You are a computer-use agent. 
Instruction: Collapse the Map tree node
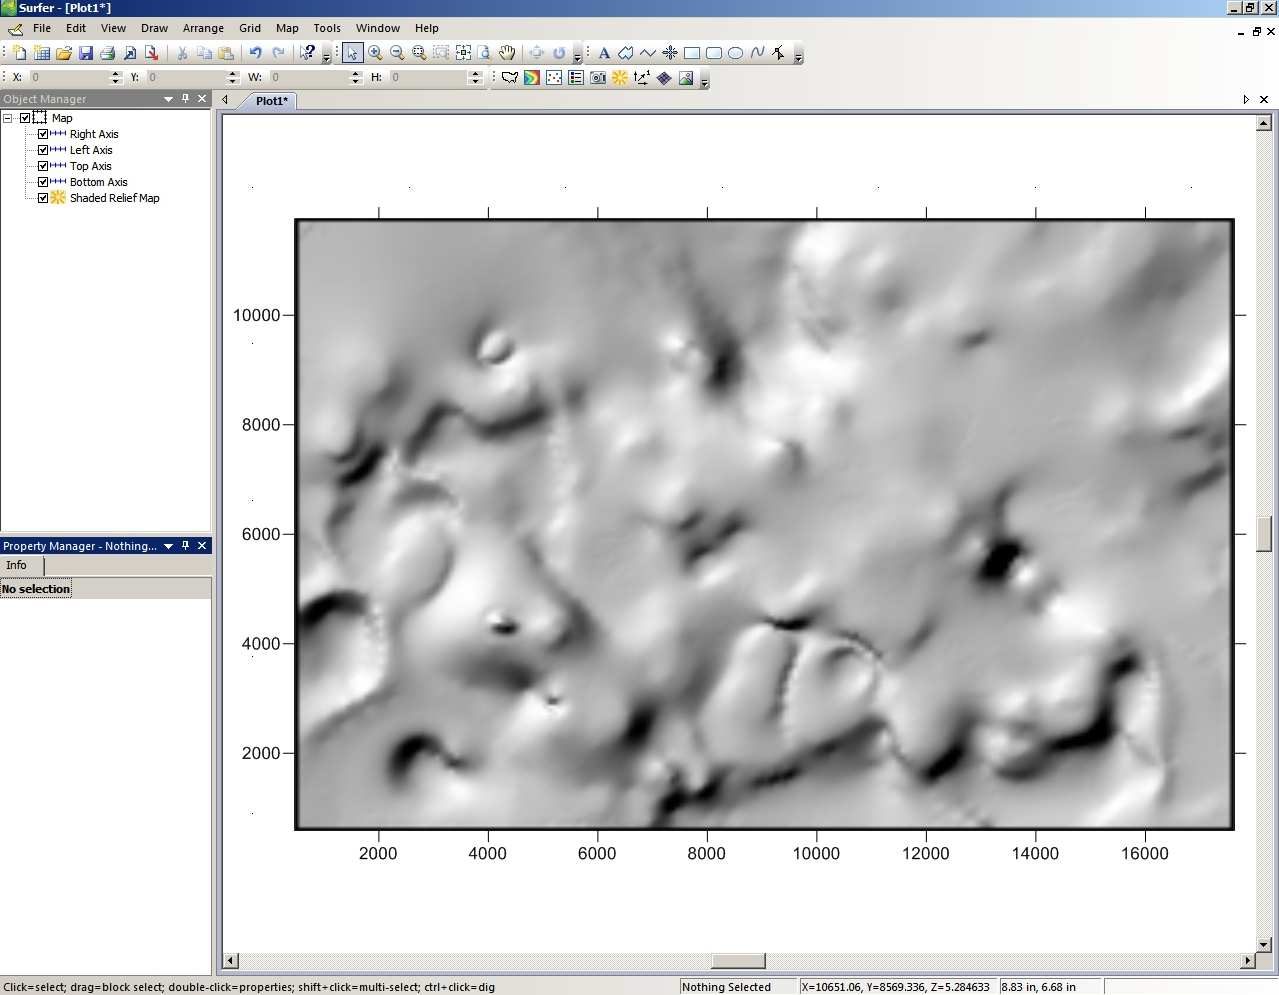pos(8,118)
